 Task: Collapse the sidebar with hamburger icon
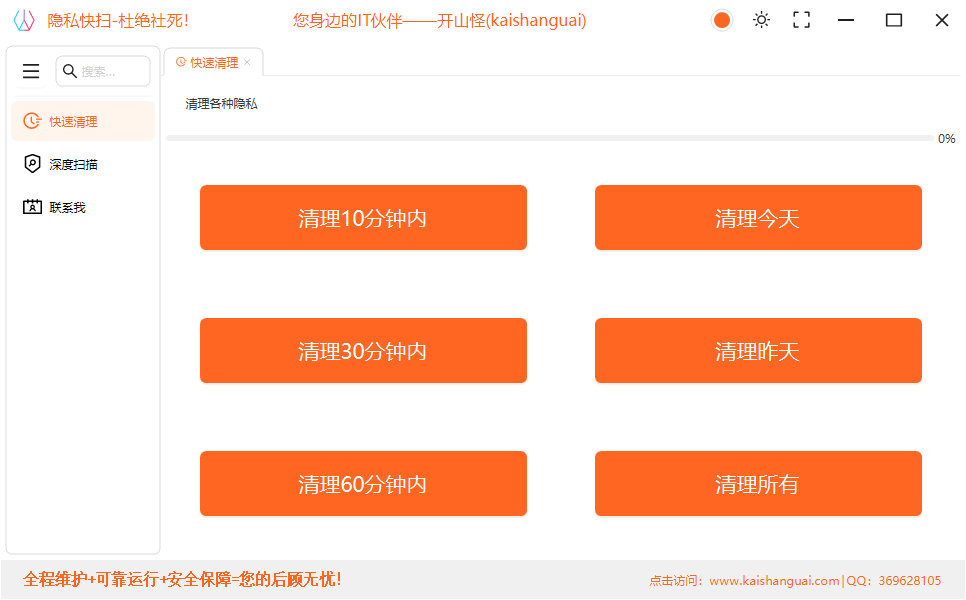31,71
